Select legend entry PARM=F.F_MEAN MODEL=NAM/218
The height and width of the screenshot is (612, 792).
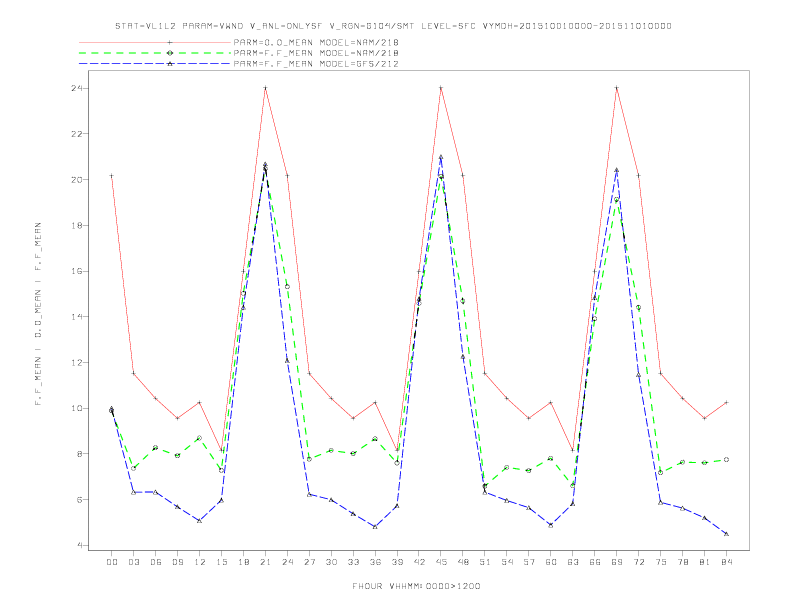[316, 53]
